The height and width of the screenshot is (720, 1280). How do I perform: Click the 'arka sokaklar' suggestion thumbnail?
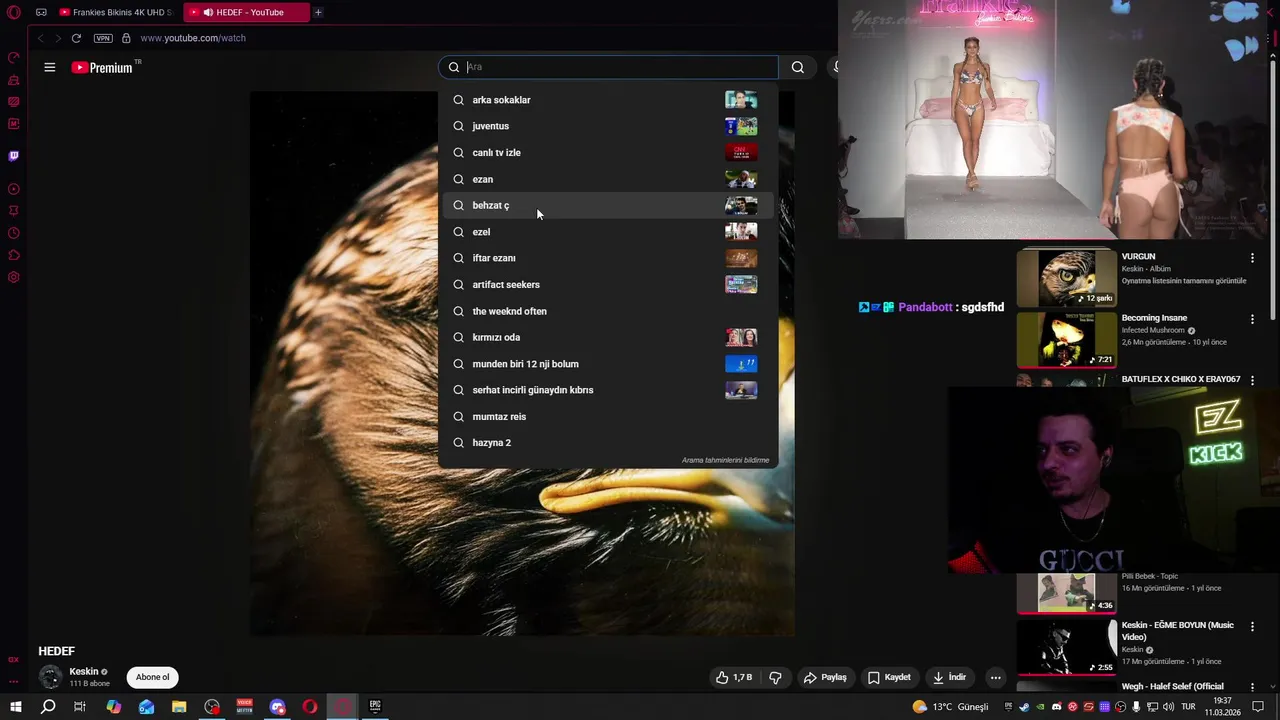[x=741, y=100]
